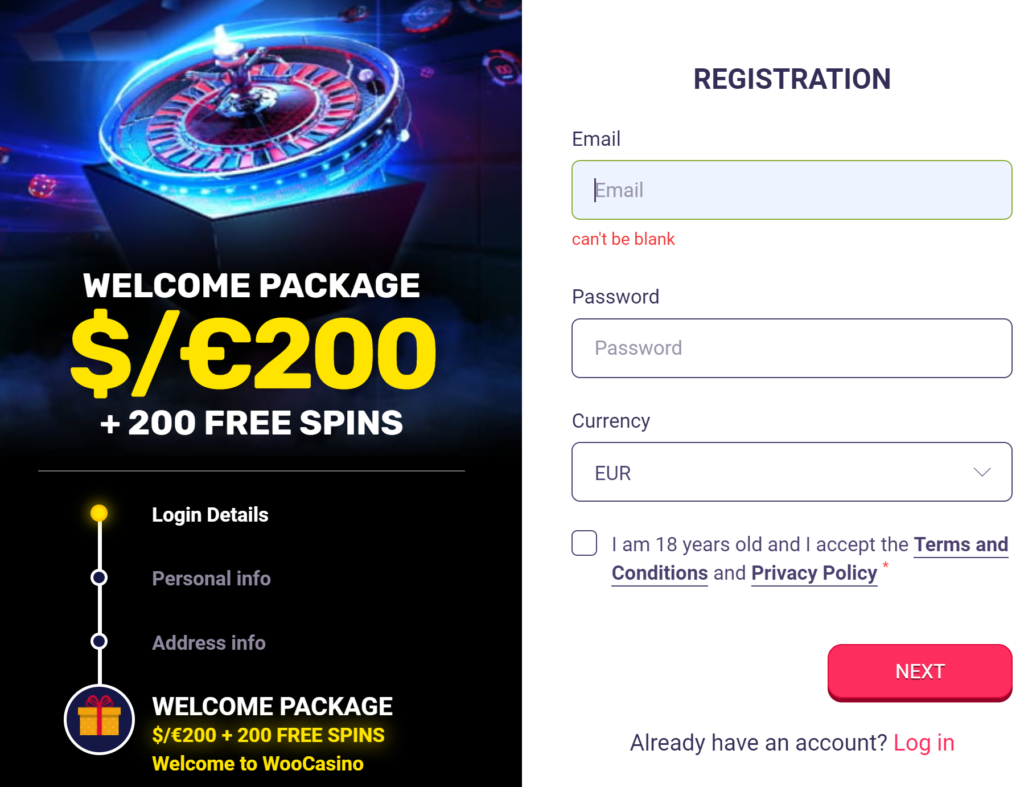Select EUR in the currency combo box

pos(791,471)
